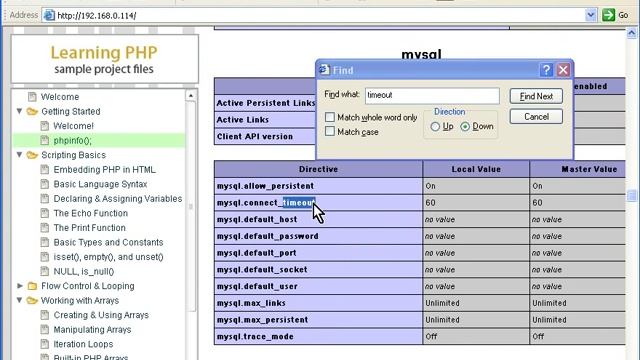Click the Learning PHP sample project files banner
Screen dimensions: 640x360
104,59
